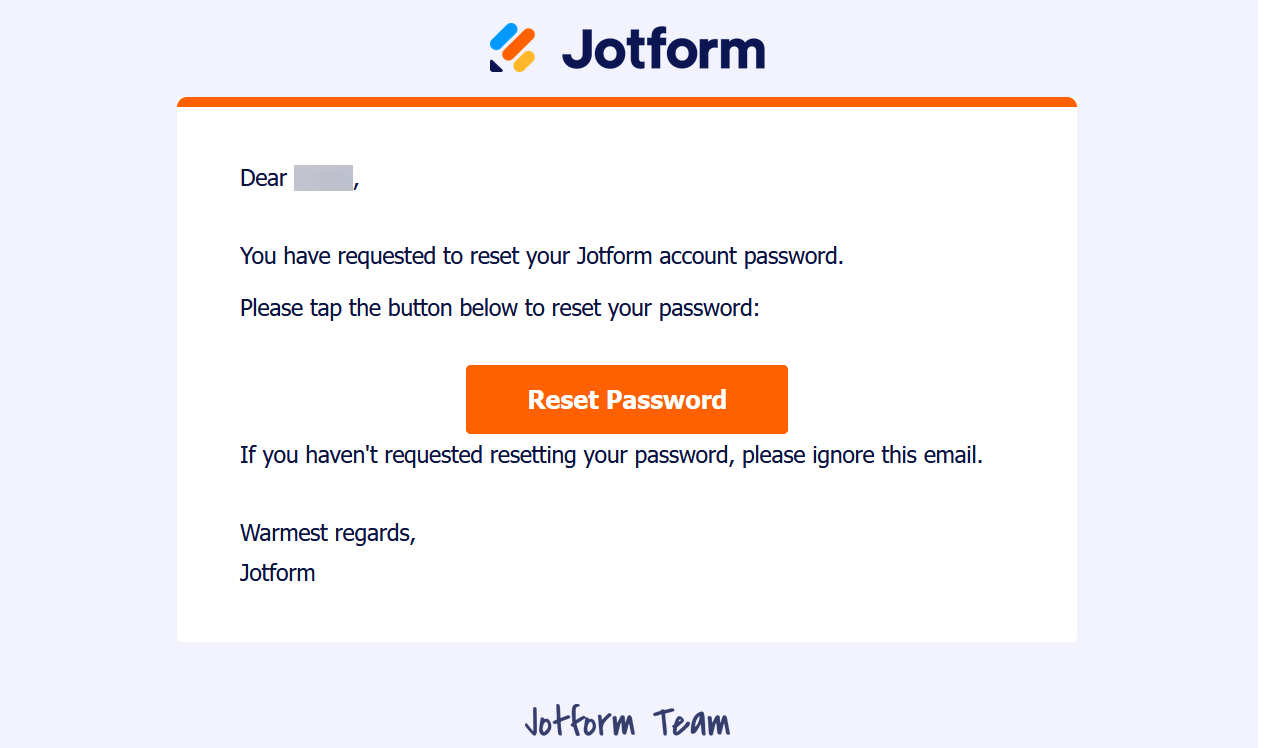Click the "If you haven't requested" notice
Viewport: 1267px width, 748px height.
click(611, 456)
